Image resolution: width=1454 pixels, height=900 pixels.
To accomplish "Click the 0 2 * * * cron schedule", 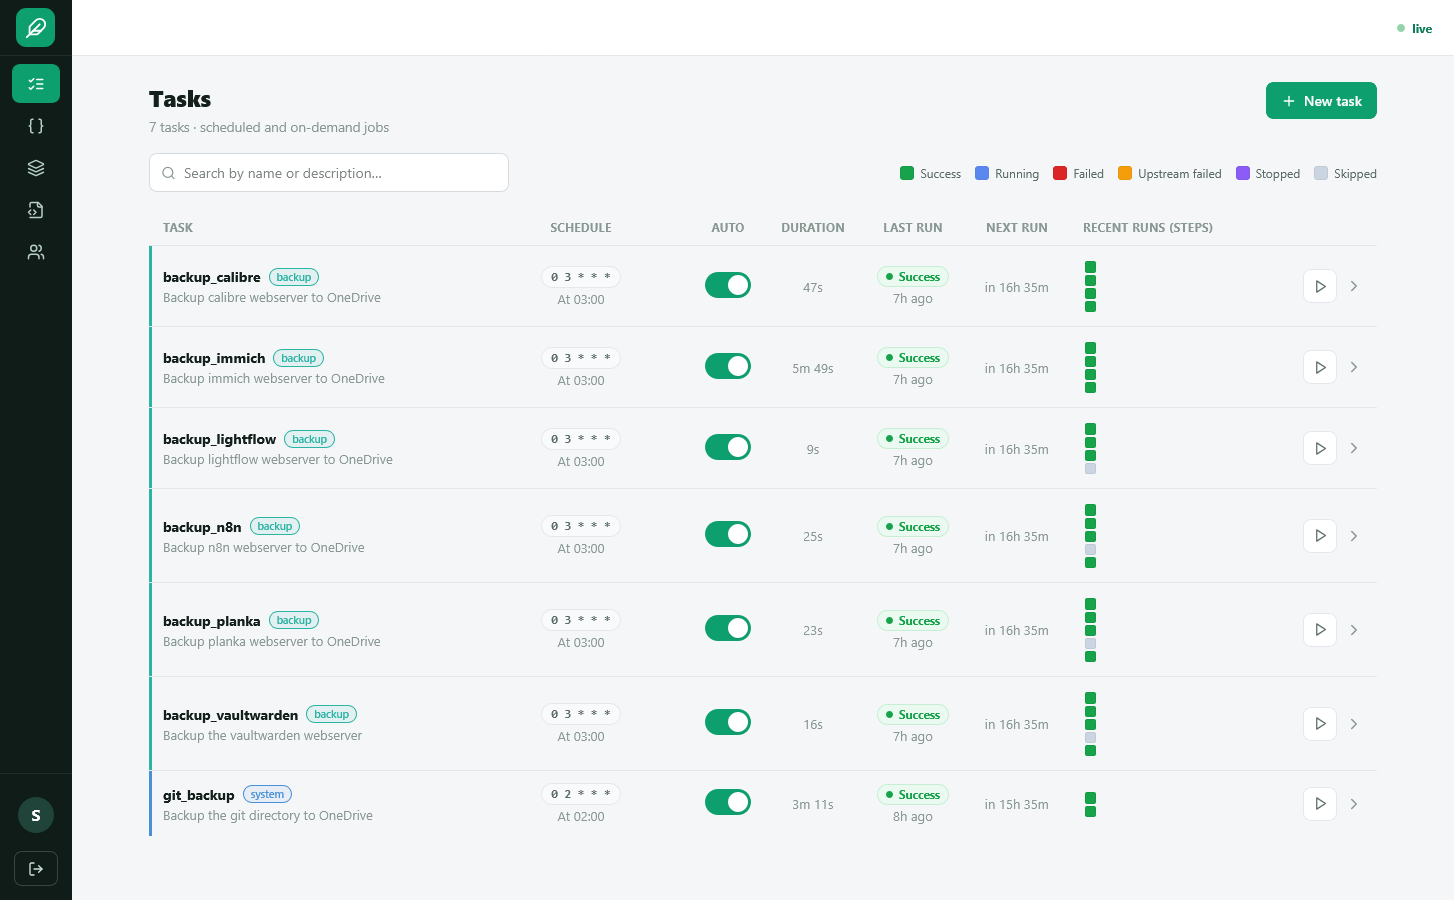I will tap(581, 794).
